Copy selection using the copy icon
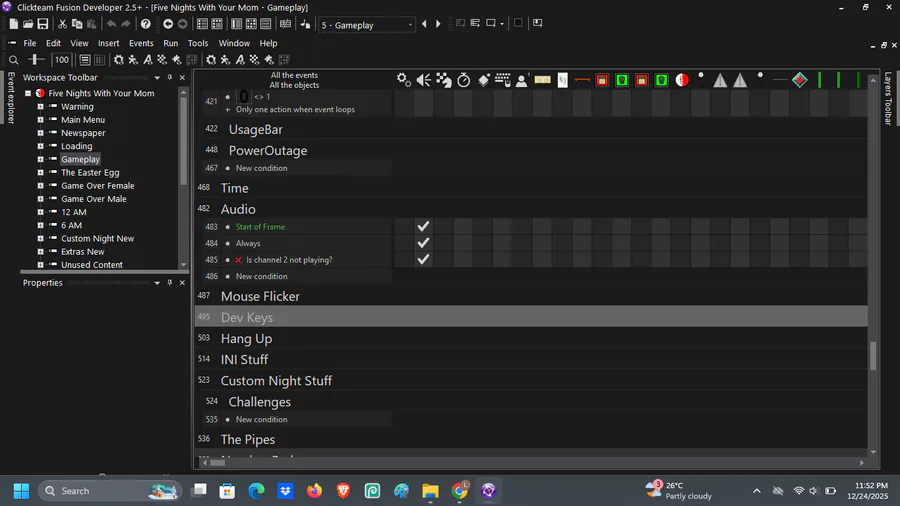The width and height of the screenshot is (900, 506). (x=76, y=24)
